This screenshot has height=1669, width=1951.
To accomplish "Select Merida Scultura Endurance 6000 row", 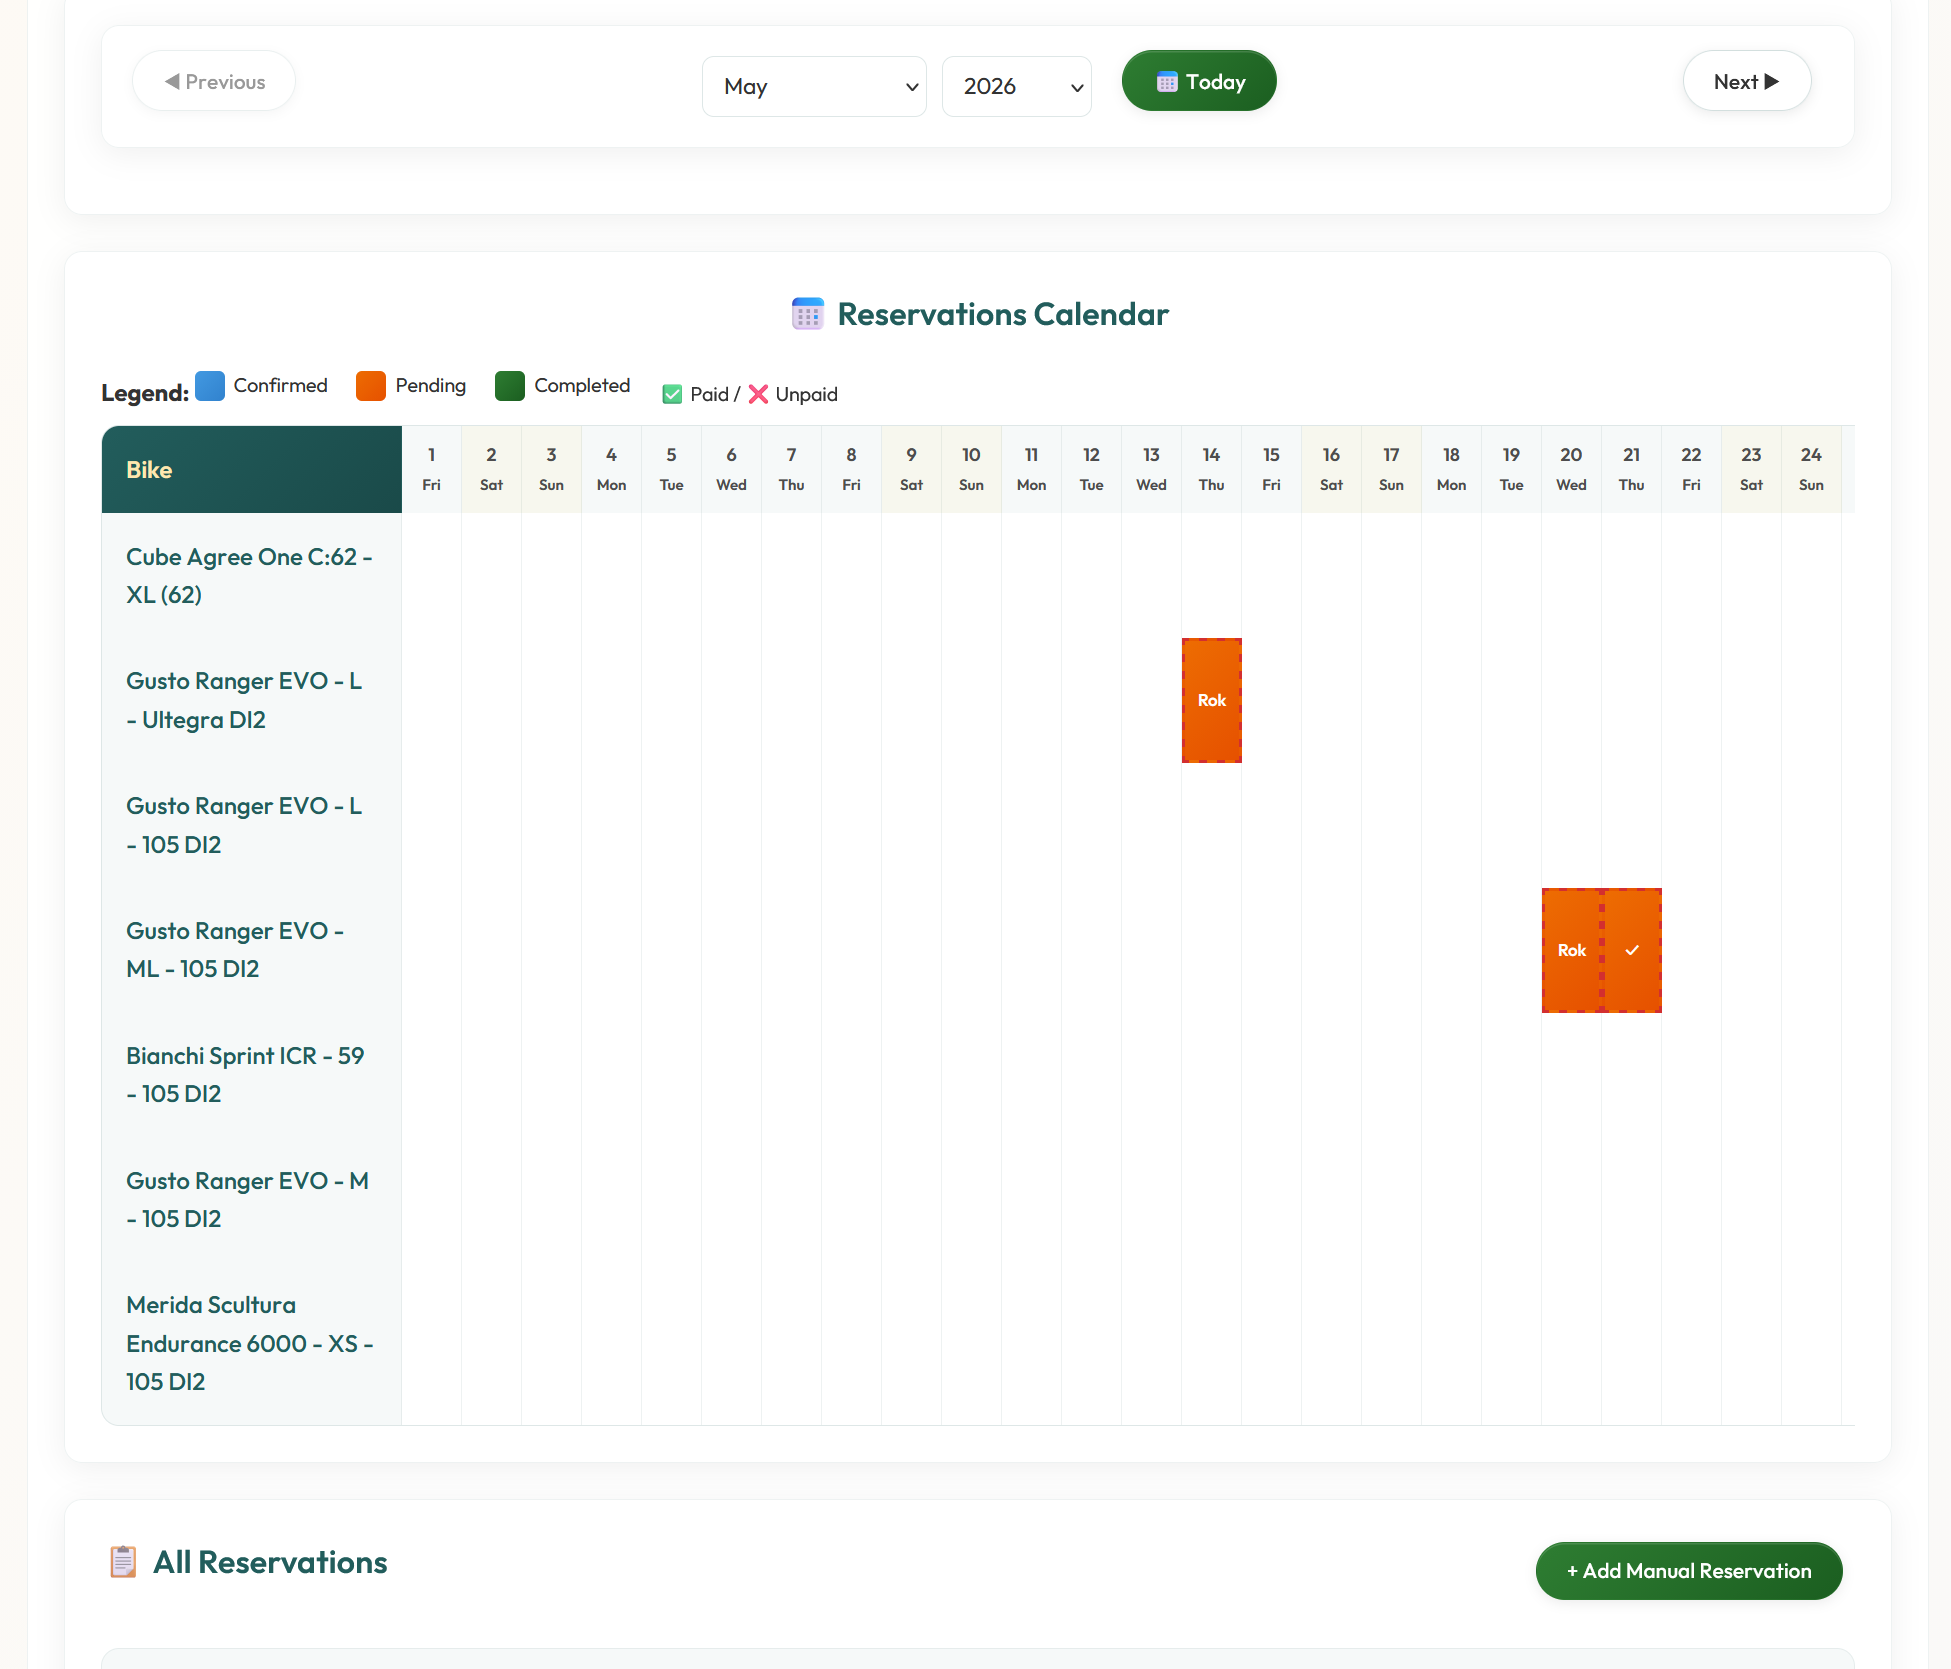I will (252, 1343).
